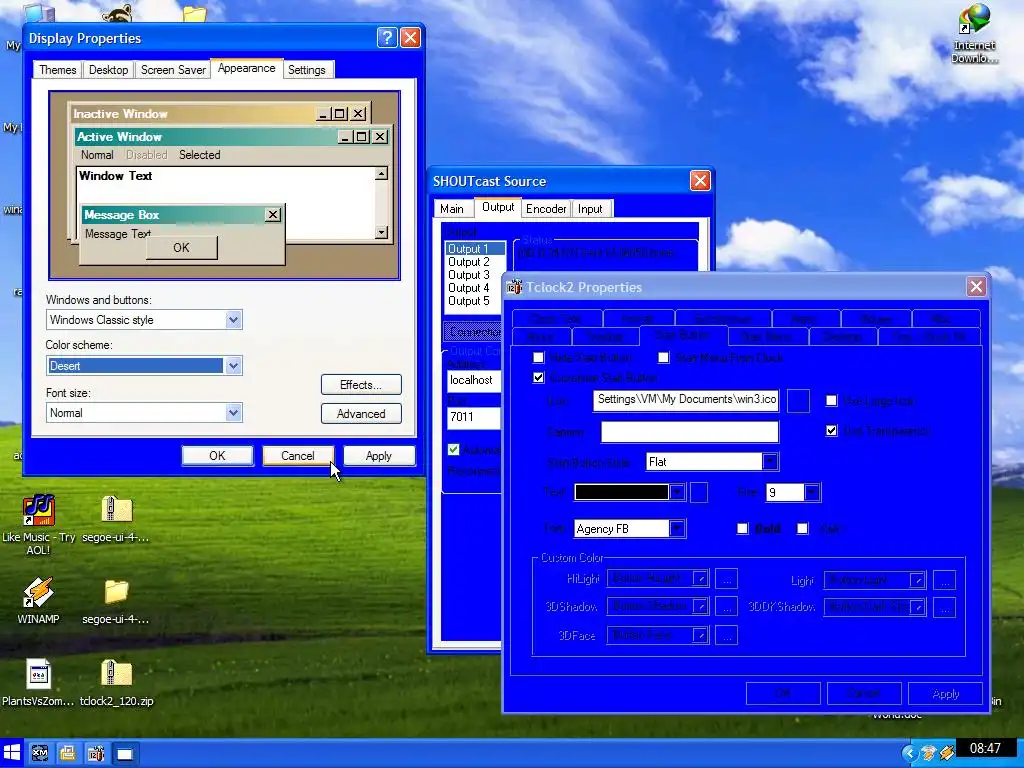The width and height of the screenshot is (1024, 768).
Task: Click the globe tray icon
Action: (x=927, y=753)
